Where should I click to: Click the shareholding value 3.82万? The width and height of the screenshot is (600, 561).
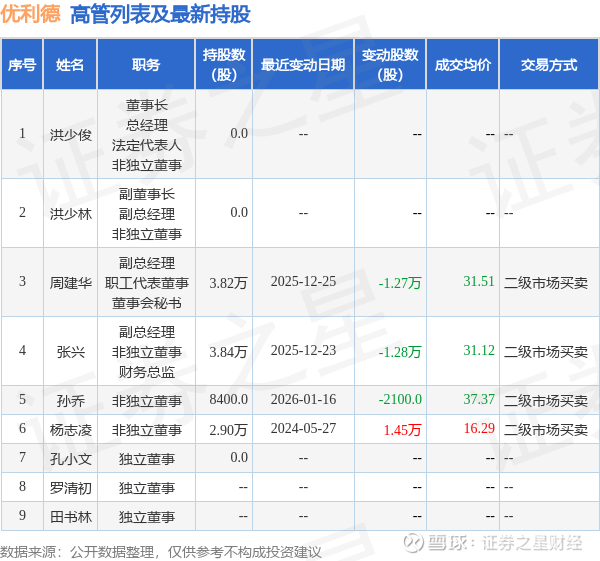pyautogui.click(x=228, y=283)
